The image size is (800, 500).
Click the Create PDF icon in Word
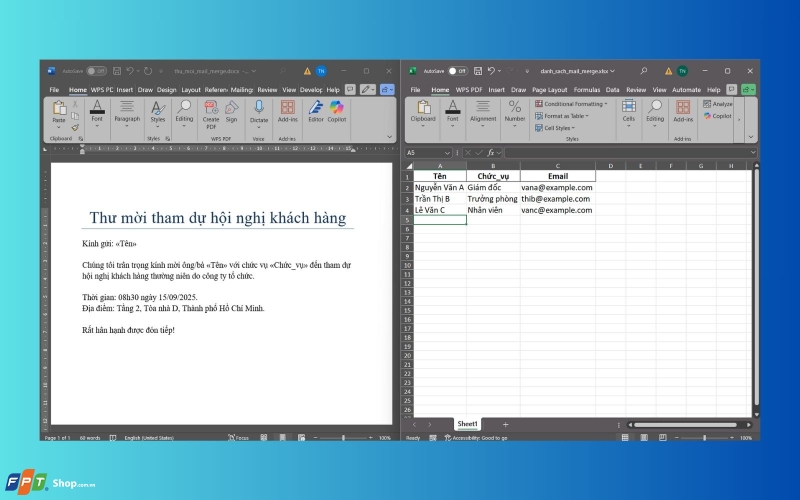(211, 114)
